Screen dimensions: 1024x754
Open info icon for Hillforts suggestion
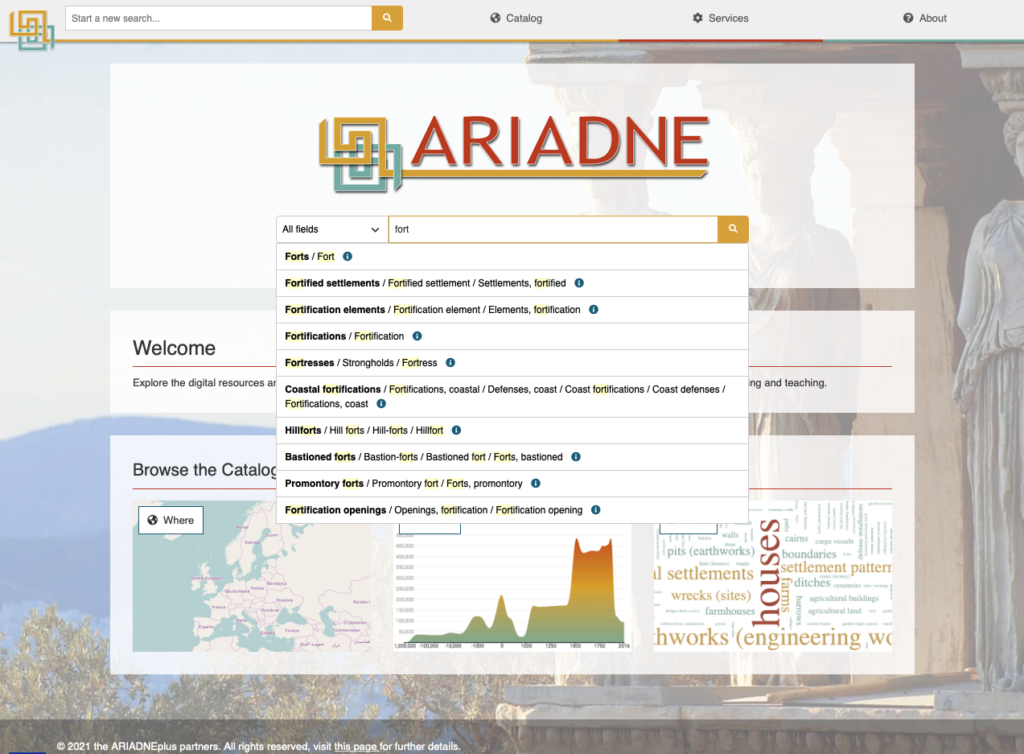(456, 430)
